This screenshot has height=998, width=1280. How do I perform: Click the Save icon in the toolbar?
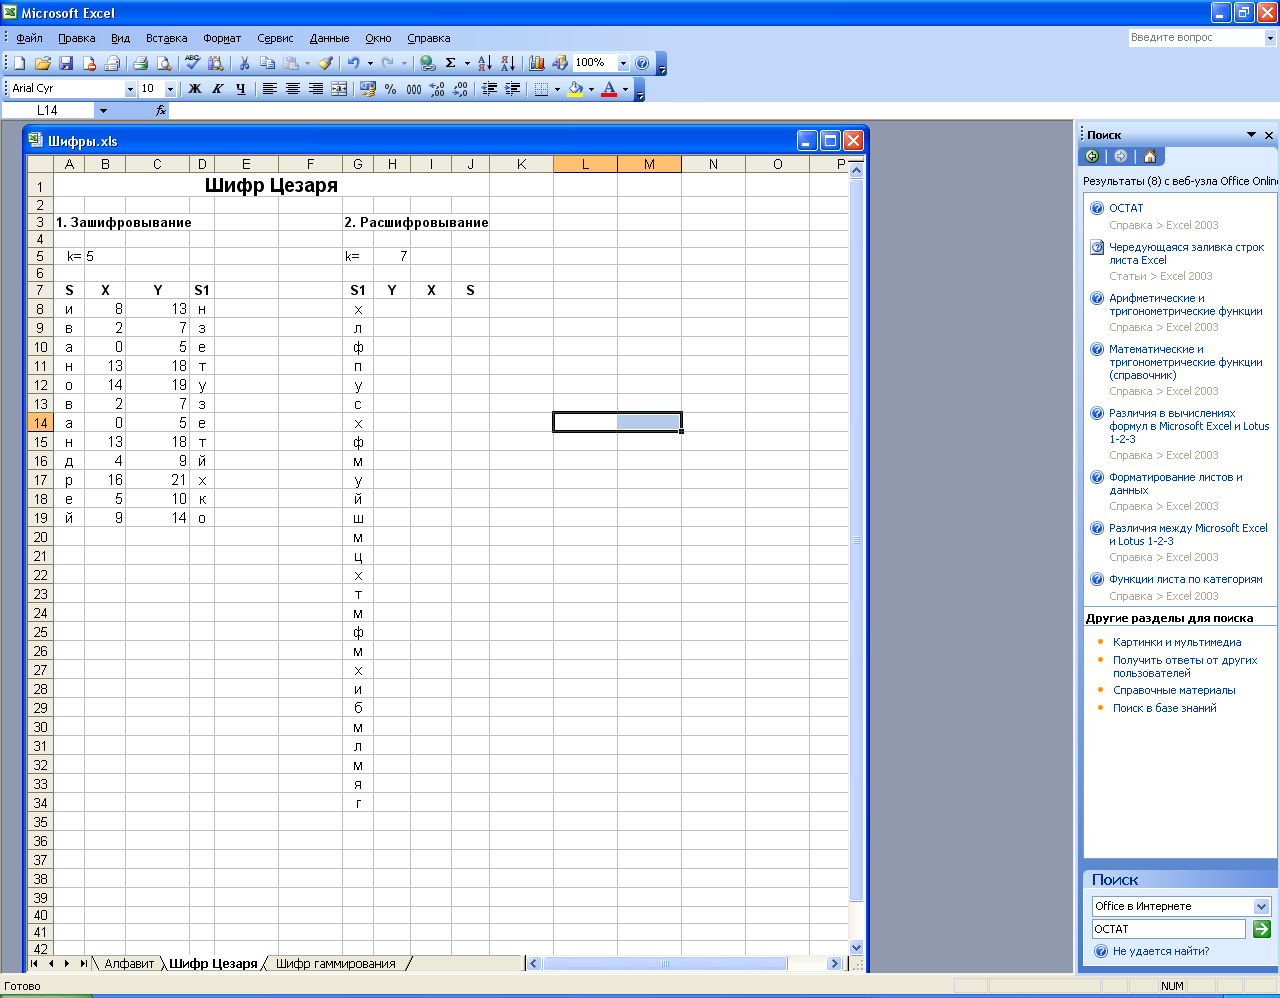pyautogui.click(x=66, y=63)
